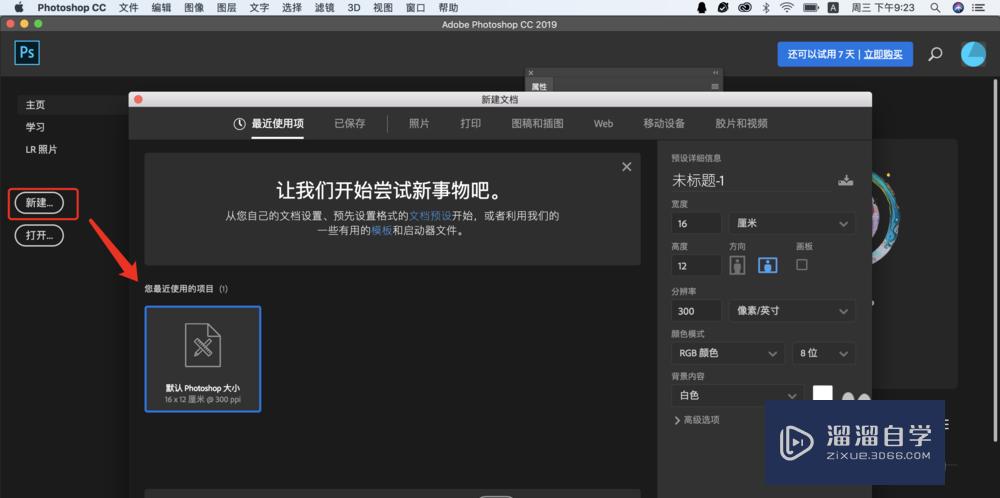
Task: Close the 属性 floating panel
Action: (x=531, y=73)
